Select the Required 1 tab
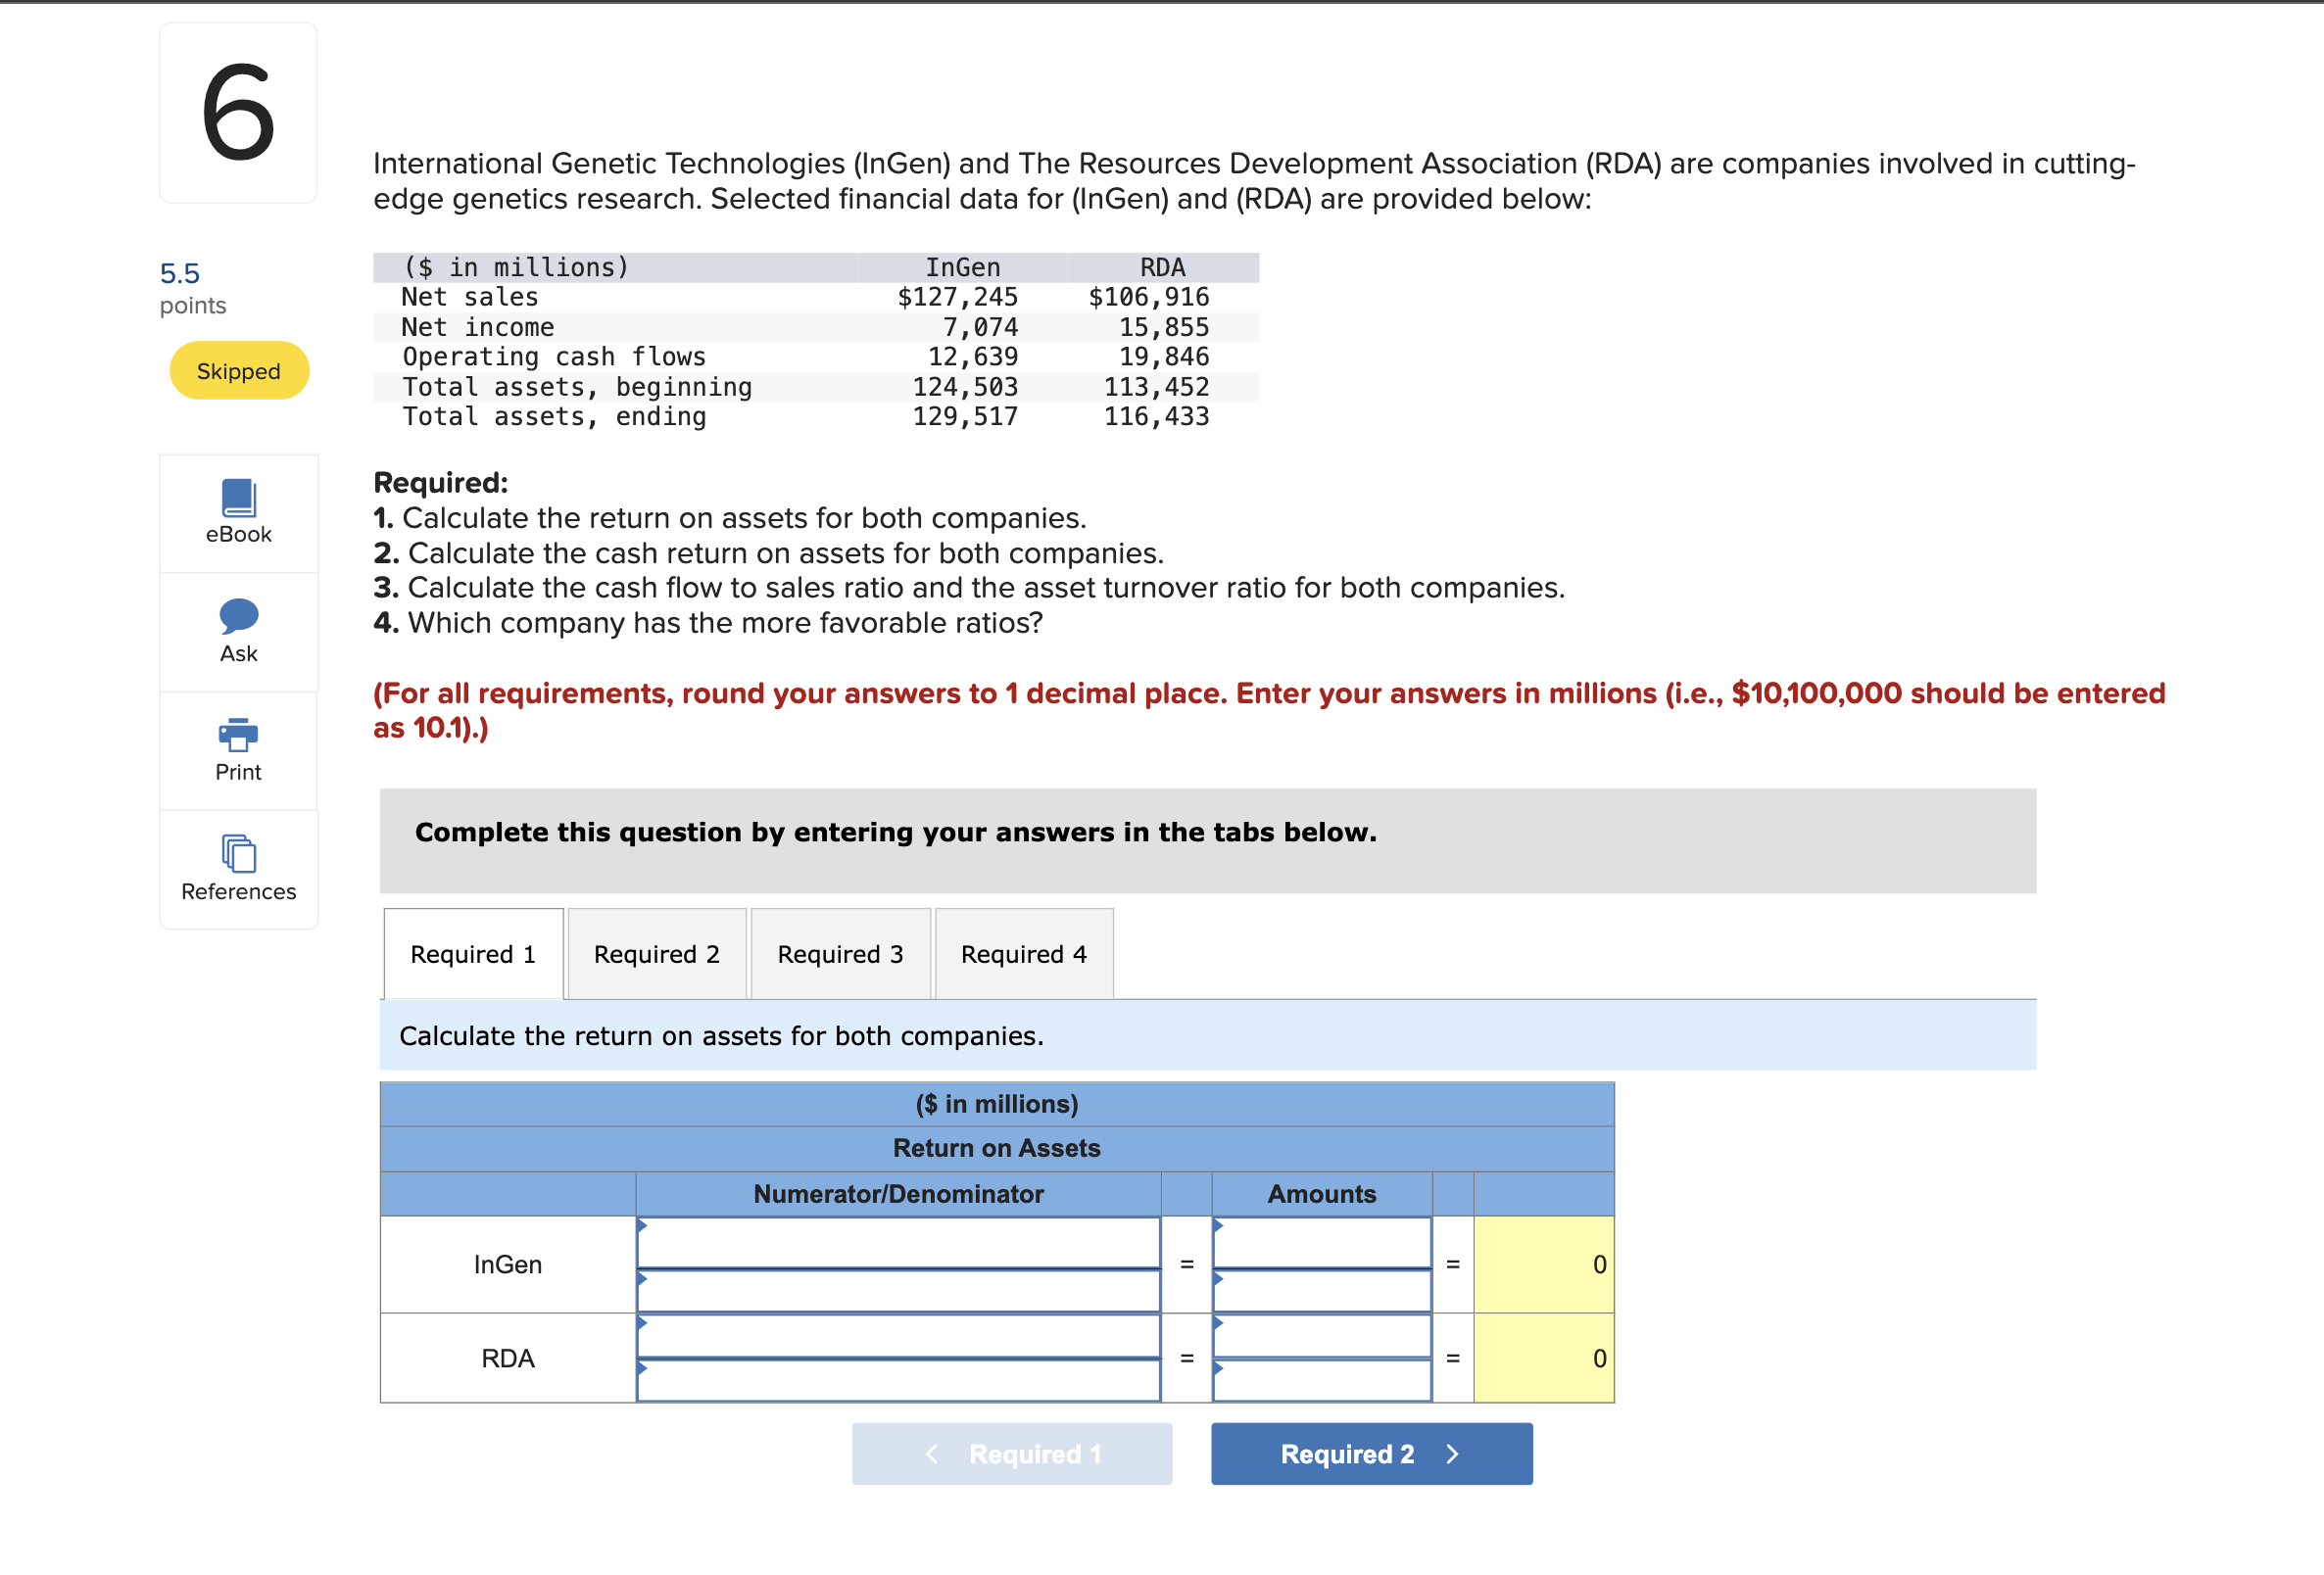The height and width of the screenshot is (1575, 2324). [473, 954]
